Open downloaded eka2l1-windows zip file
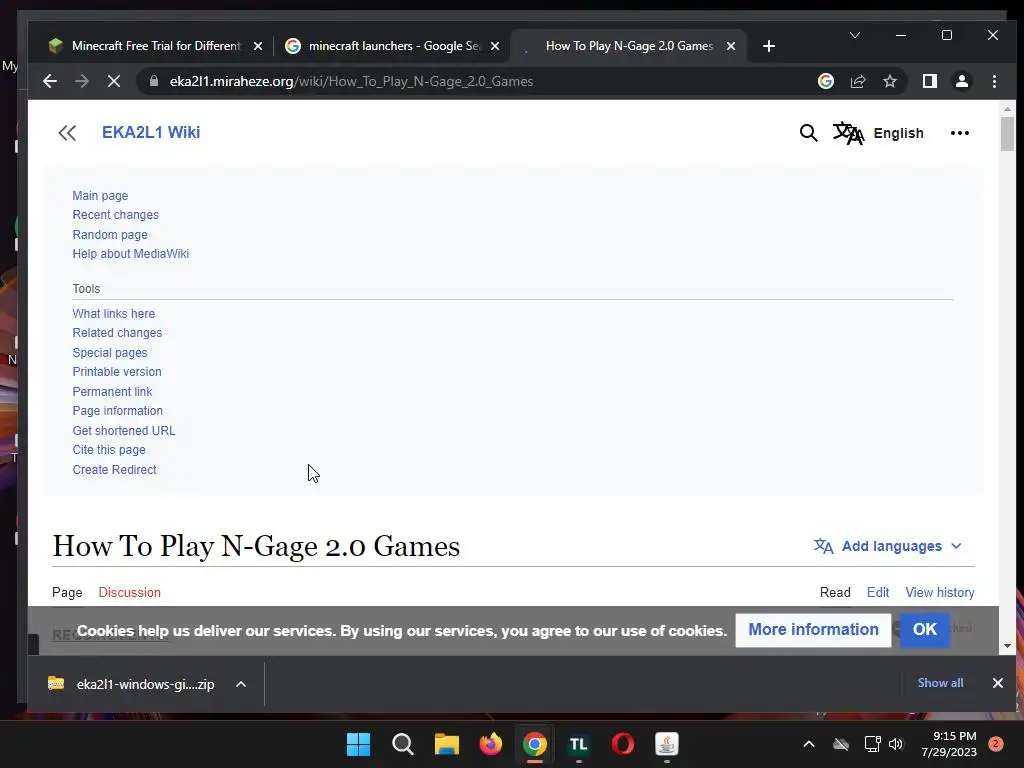1024x768 pixels. [131, 684]
